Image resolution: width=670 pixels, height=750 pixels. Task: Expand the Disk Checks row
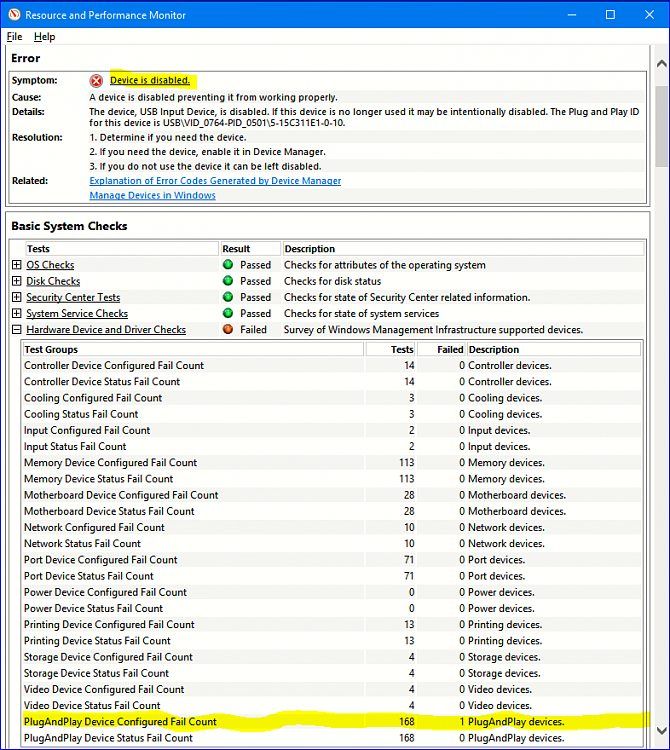[x=17, y=281]
